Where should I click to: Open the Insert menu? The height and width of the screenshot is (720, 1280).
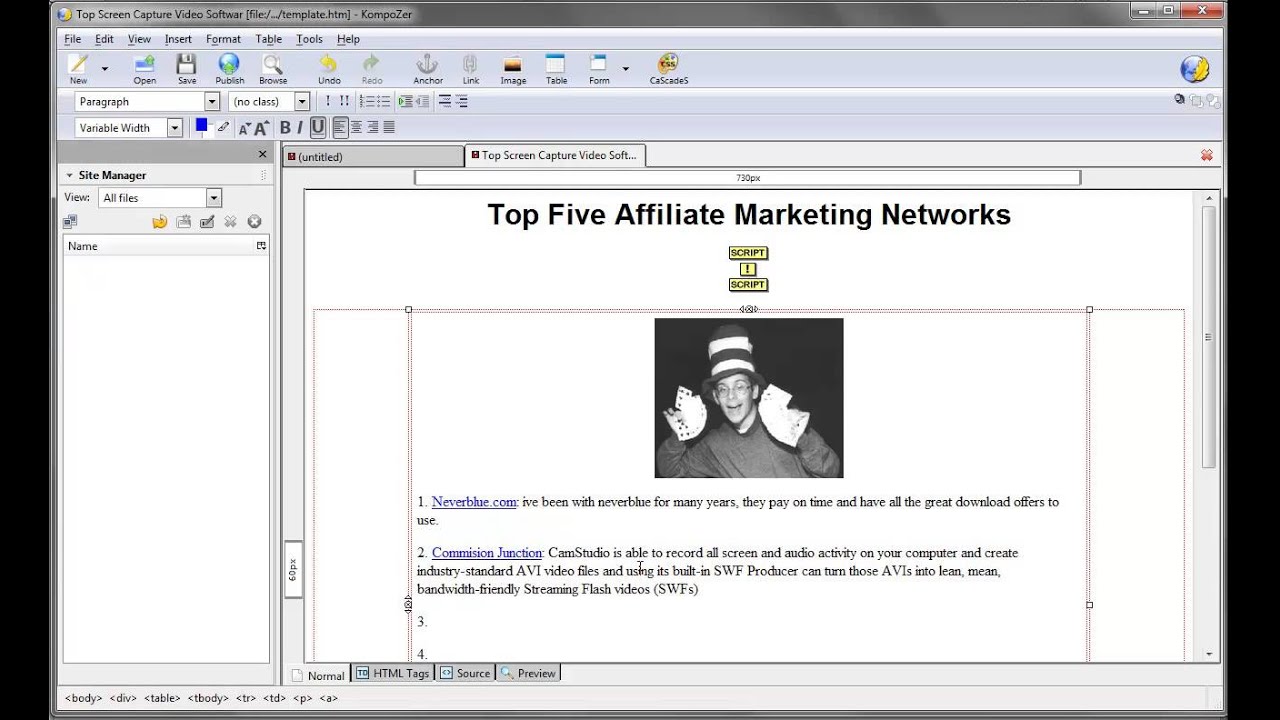coord(178,39)
